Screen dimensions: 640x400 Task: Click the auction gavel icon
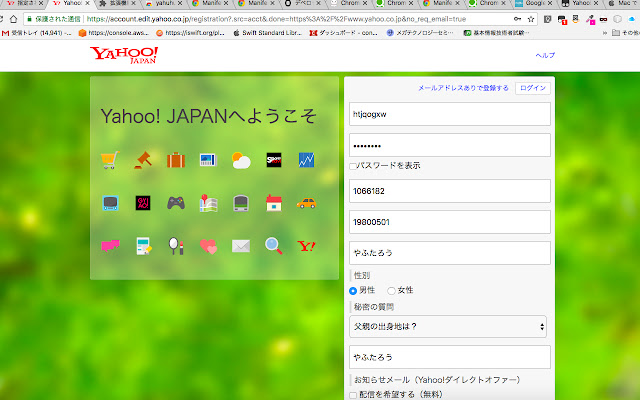[x=143, y=159]
